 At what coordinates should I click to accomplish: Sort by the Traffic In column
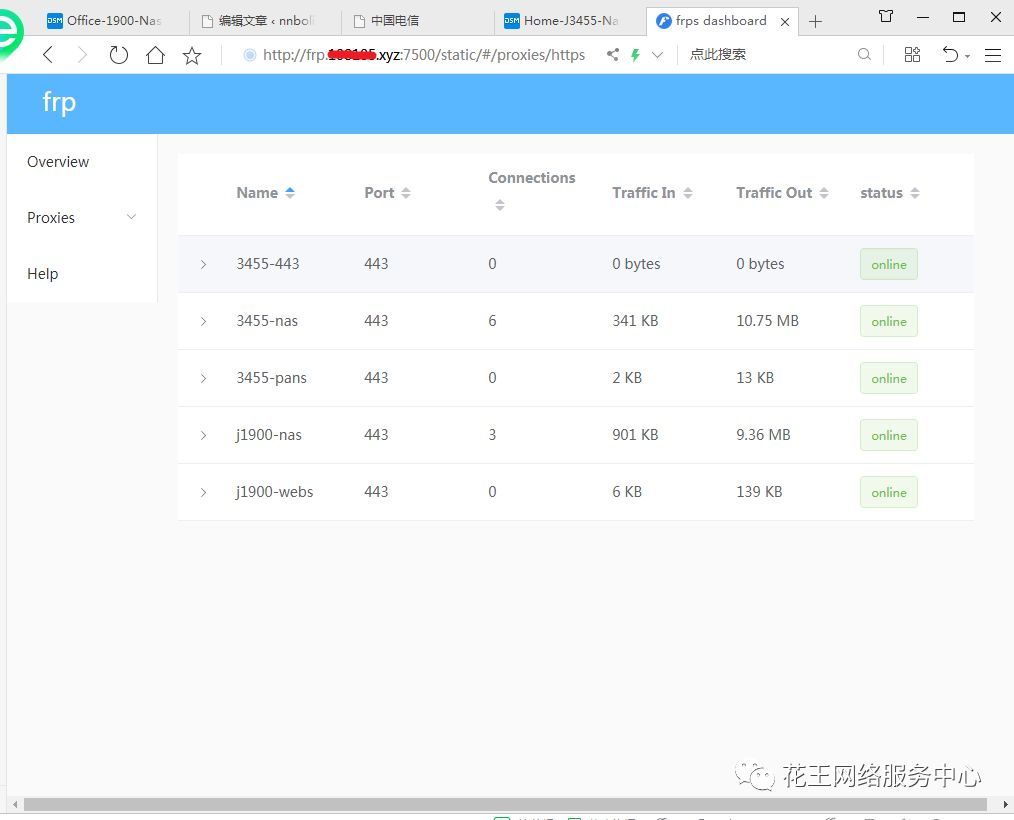coord(688,192)
